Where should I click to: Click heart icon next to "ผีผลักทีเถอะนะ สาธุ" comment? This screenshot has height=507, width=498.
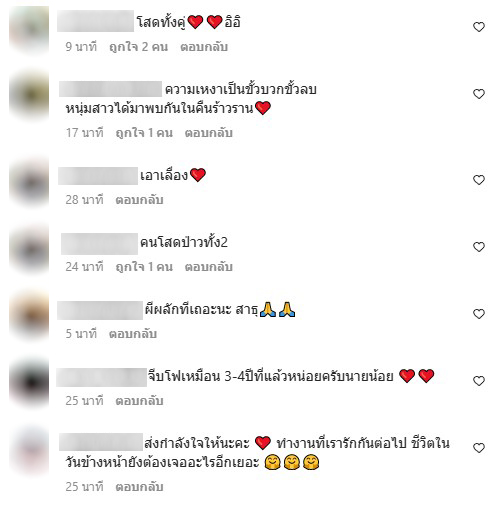tap(479, 314)
